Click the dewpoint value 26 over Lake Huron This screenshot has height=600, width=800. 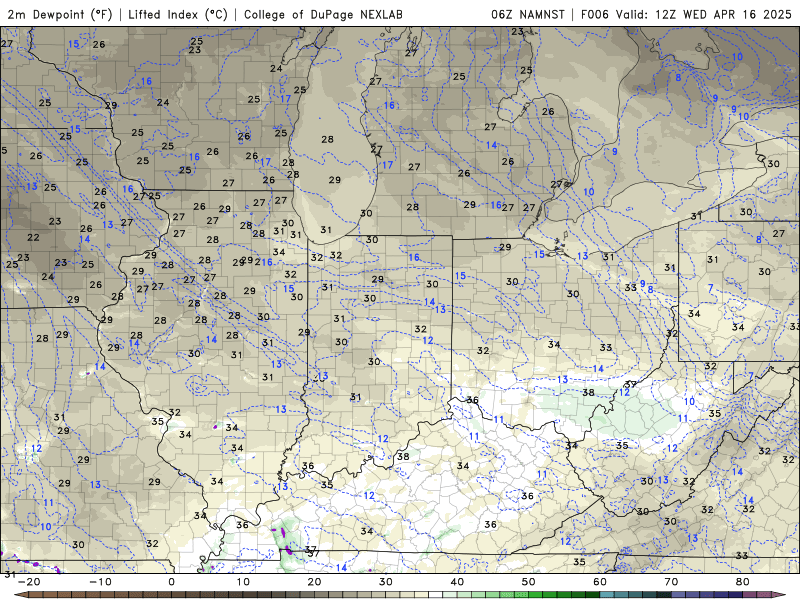coord(548,111)
